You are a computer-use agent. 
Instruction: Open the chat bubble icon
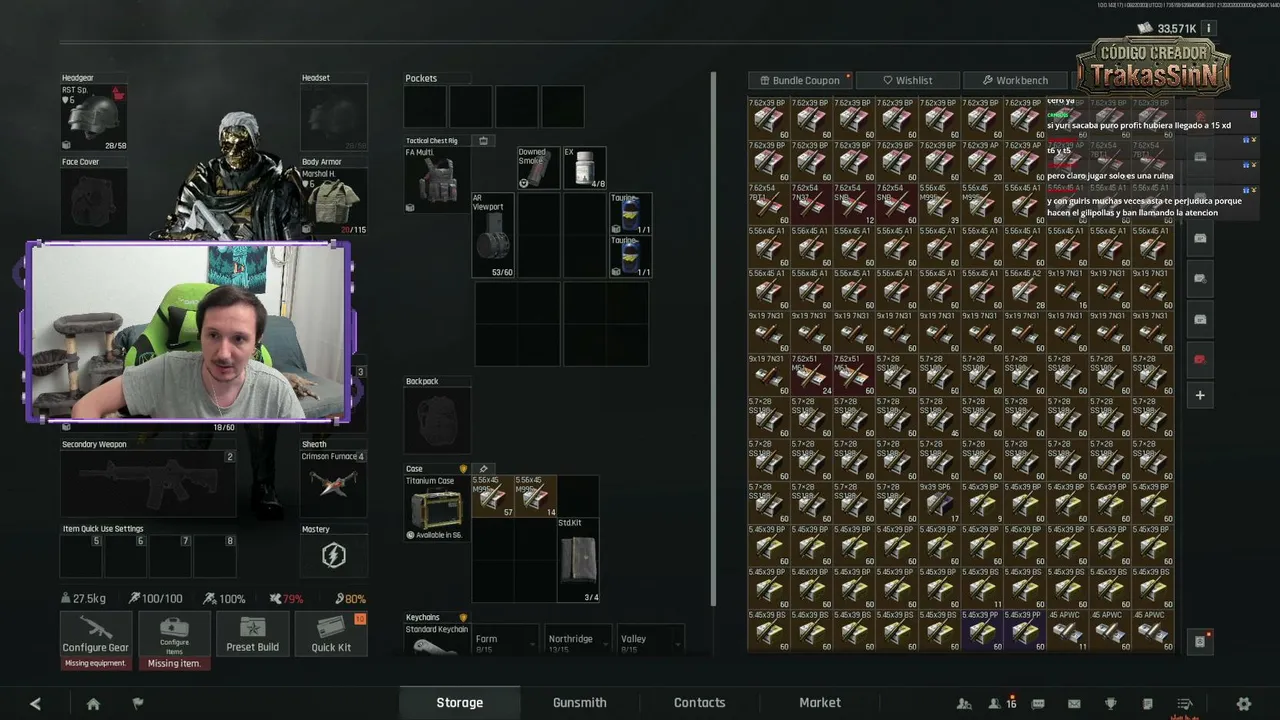tap(1039, 703)
